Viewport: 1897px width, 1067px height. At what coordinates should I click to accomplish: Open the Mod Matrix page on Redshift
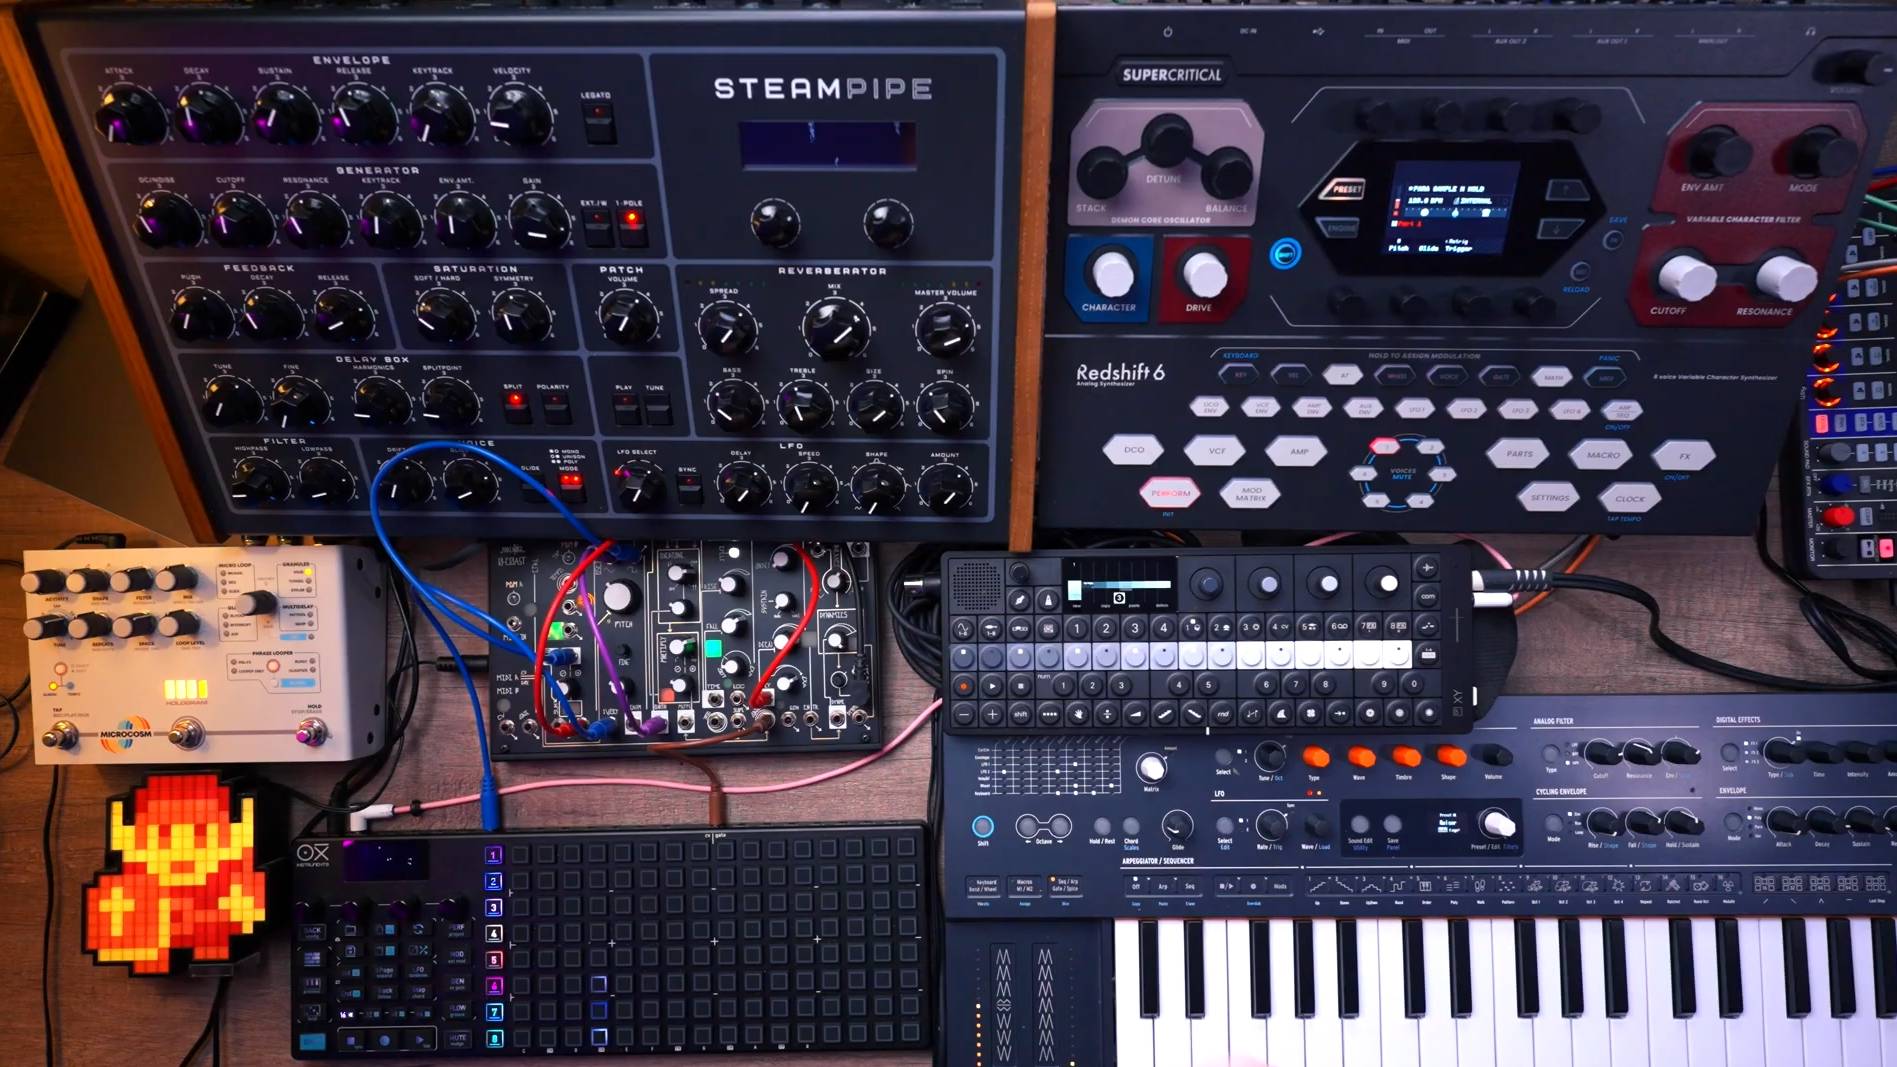1250,493
